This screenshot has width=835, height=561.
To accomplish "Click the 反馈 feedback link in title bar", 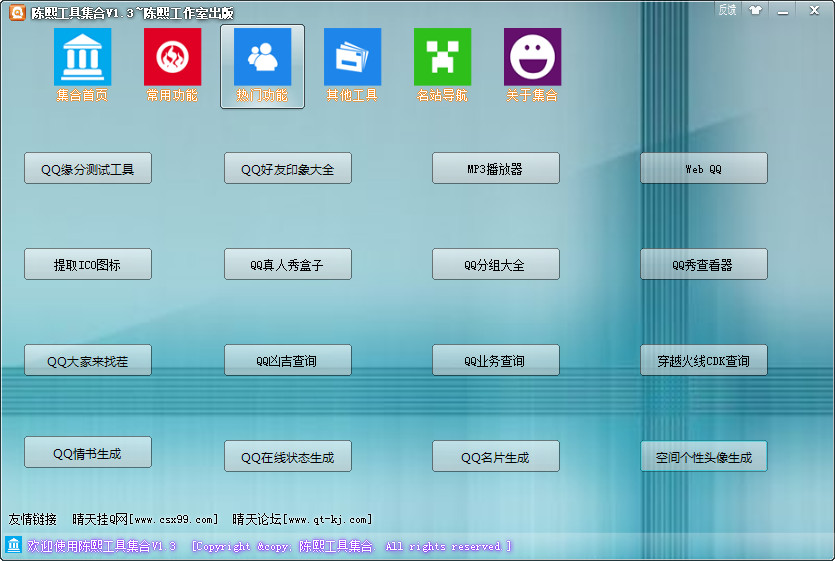I will (727, 10).
